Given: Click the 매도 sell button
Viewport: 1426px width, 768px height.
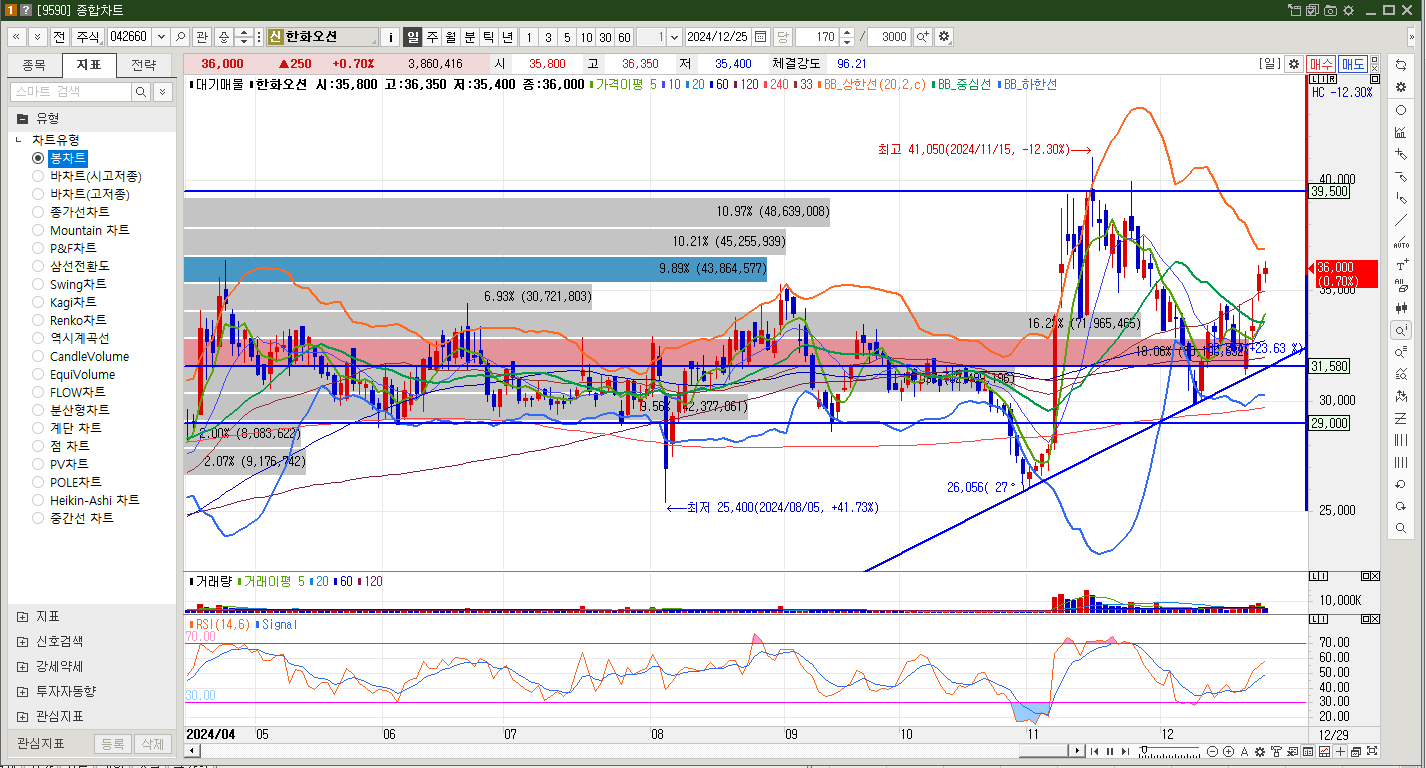Looking at the screenshot, I should point(1354,64).
